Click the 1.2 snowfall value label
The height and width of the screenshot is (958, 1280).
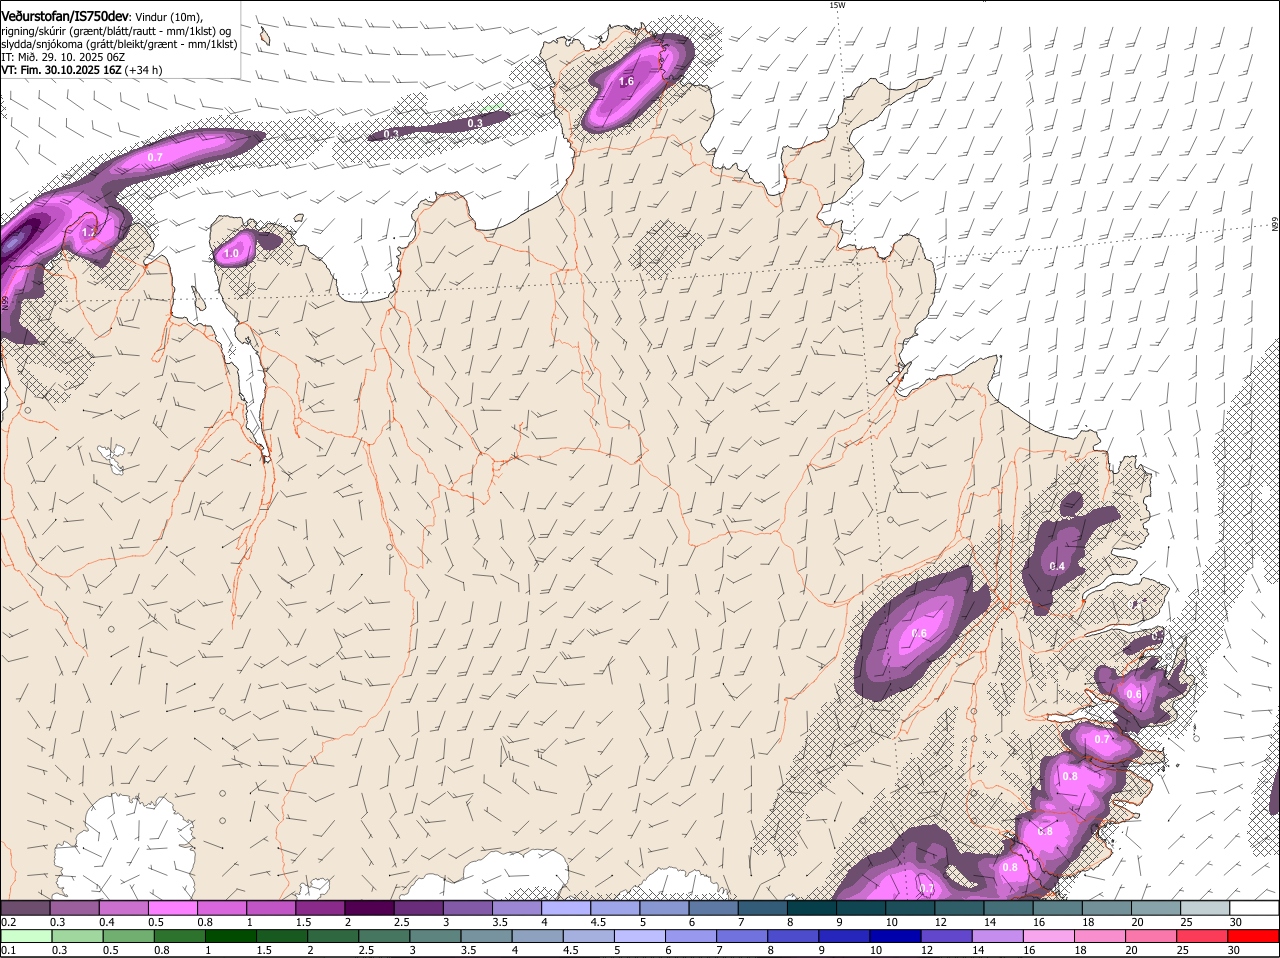[x=88, y=232]
